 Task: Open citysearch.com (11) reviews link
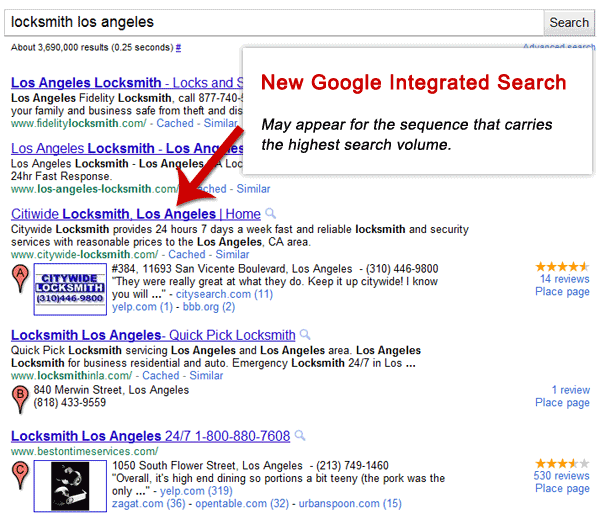[224, 294]
